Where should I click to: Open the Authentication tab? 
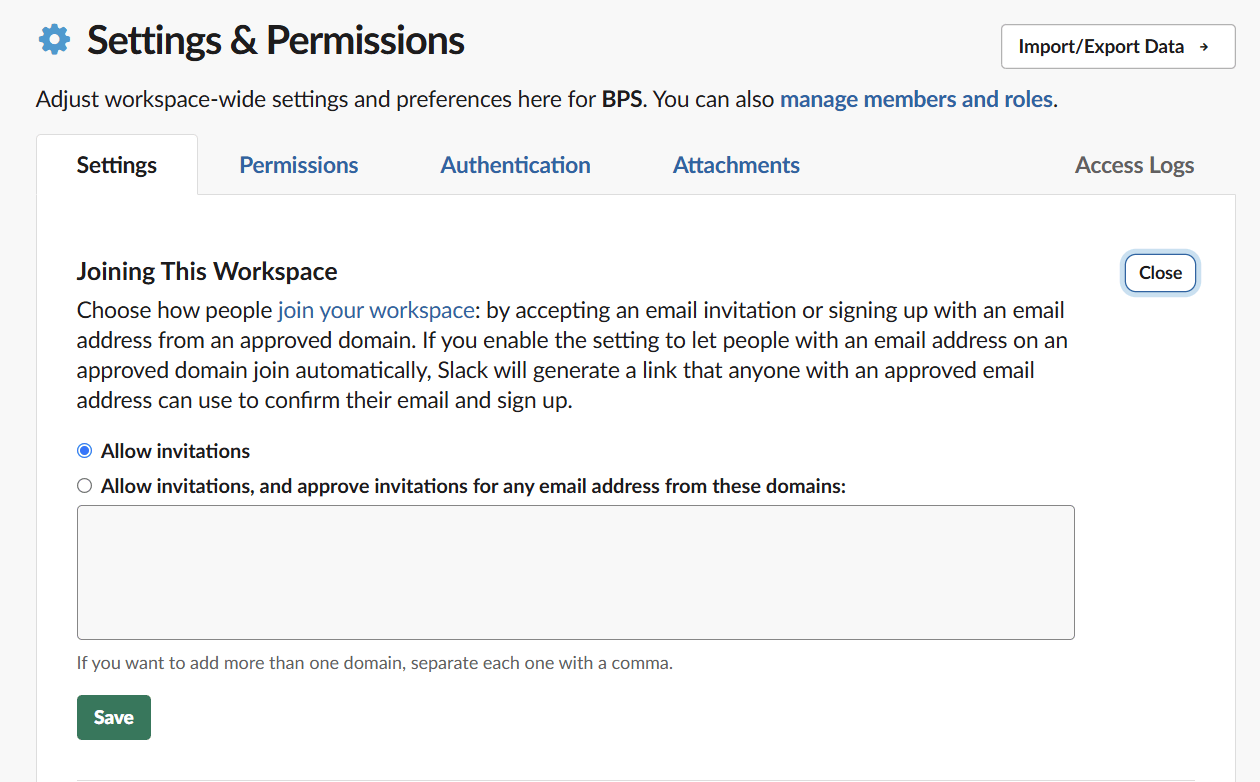(515, 165)
